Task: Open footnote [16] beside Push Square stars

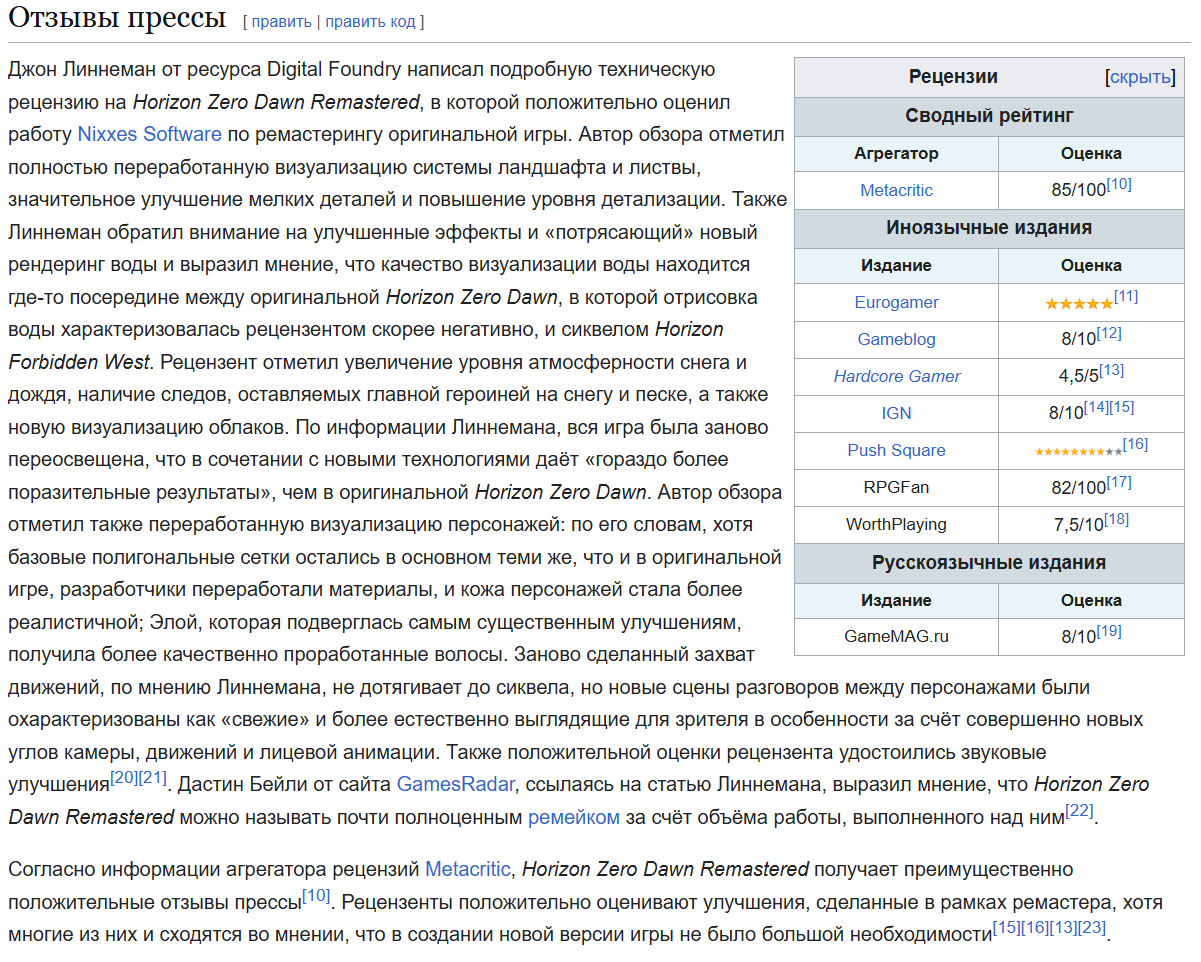Action: coord(1135,444)
